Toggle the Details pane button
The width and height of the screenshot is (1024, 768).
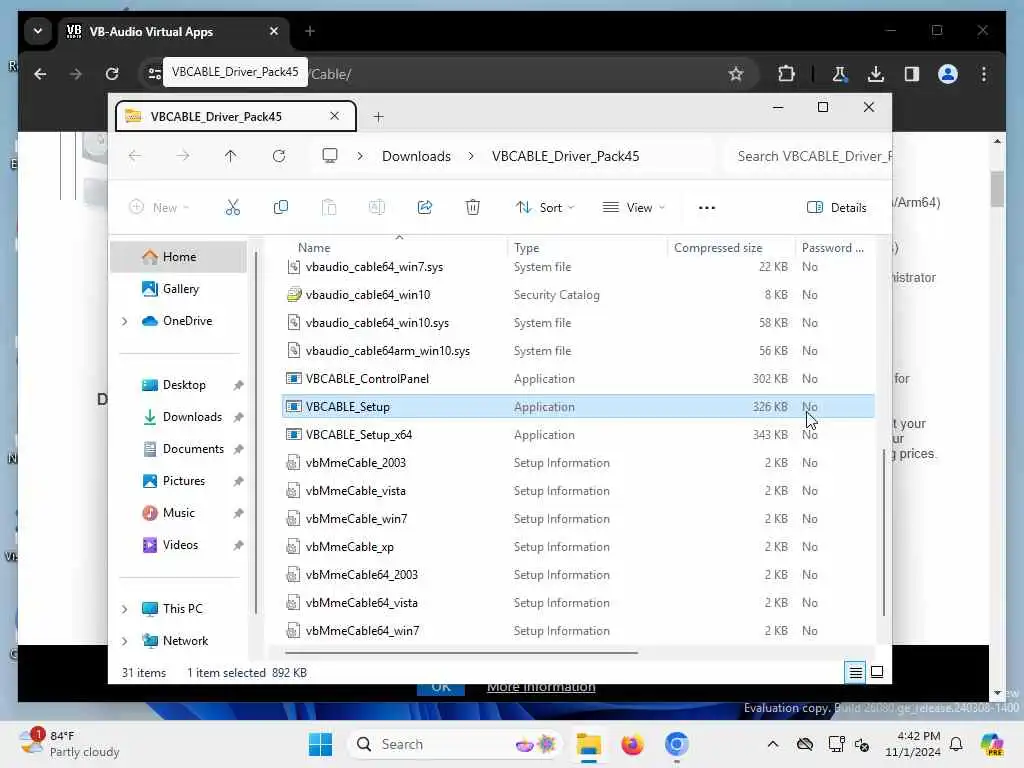(x=837, y=208)
